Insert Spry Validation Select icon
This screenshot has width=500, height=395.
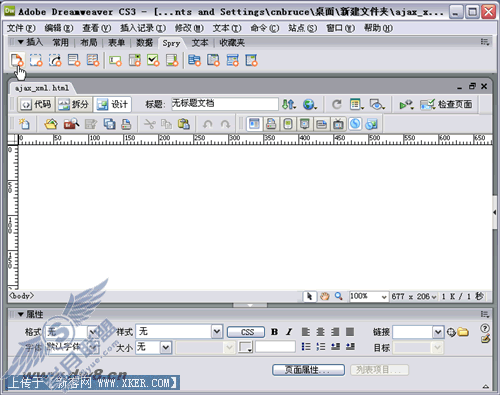[134, 60]
